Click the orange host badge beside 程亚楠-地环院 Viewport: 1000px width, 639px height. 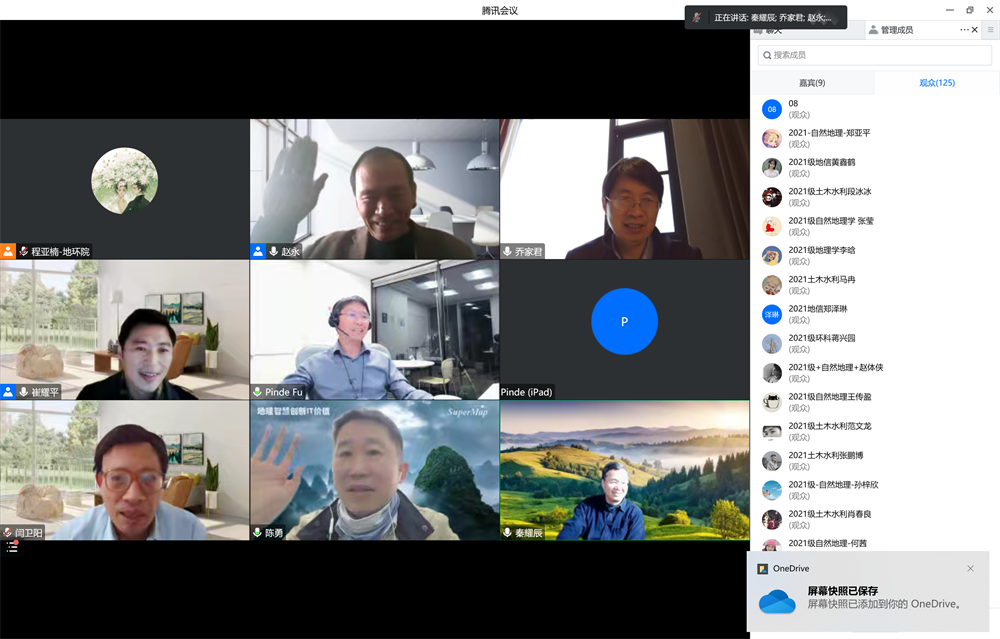8,252
